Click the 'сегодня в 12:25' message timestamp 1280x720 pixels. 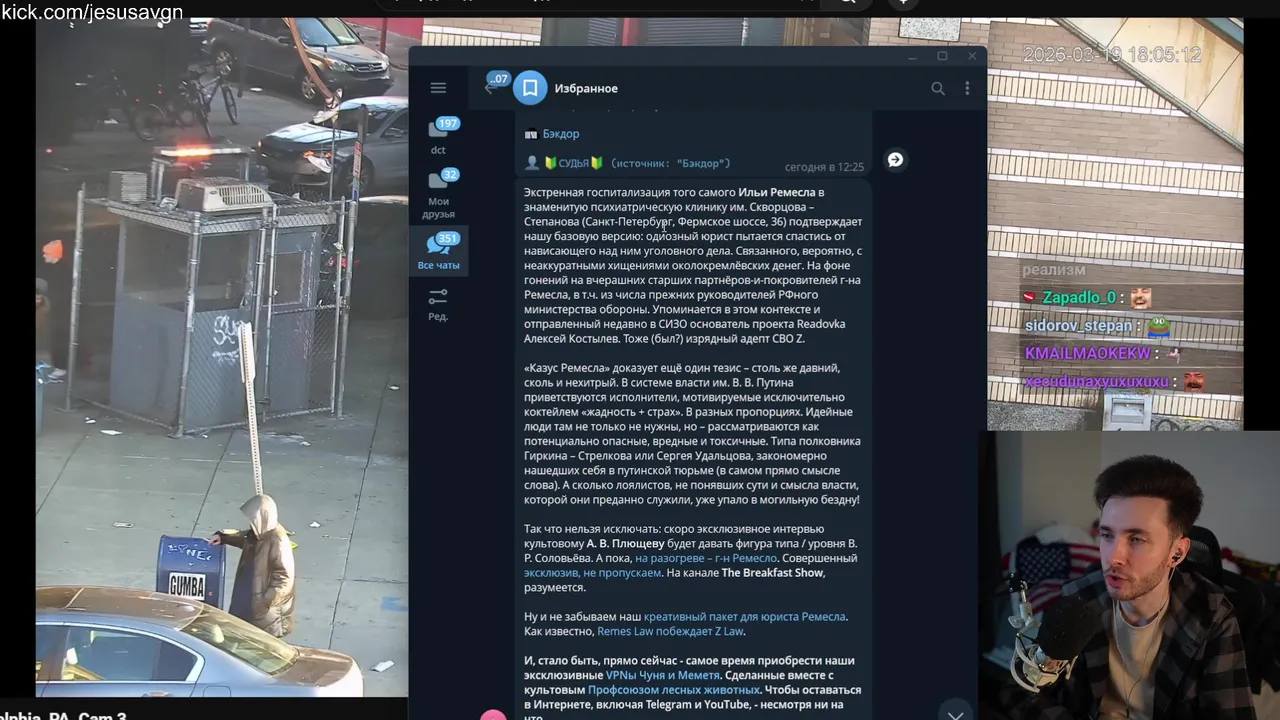[x=824, y=167]
